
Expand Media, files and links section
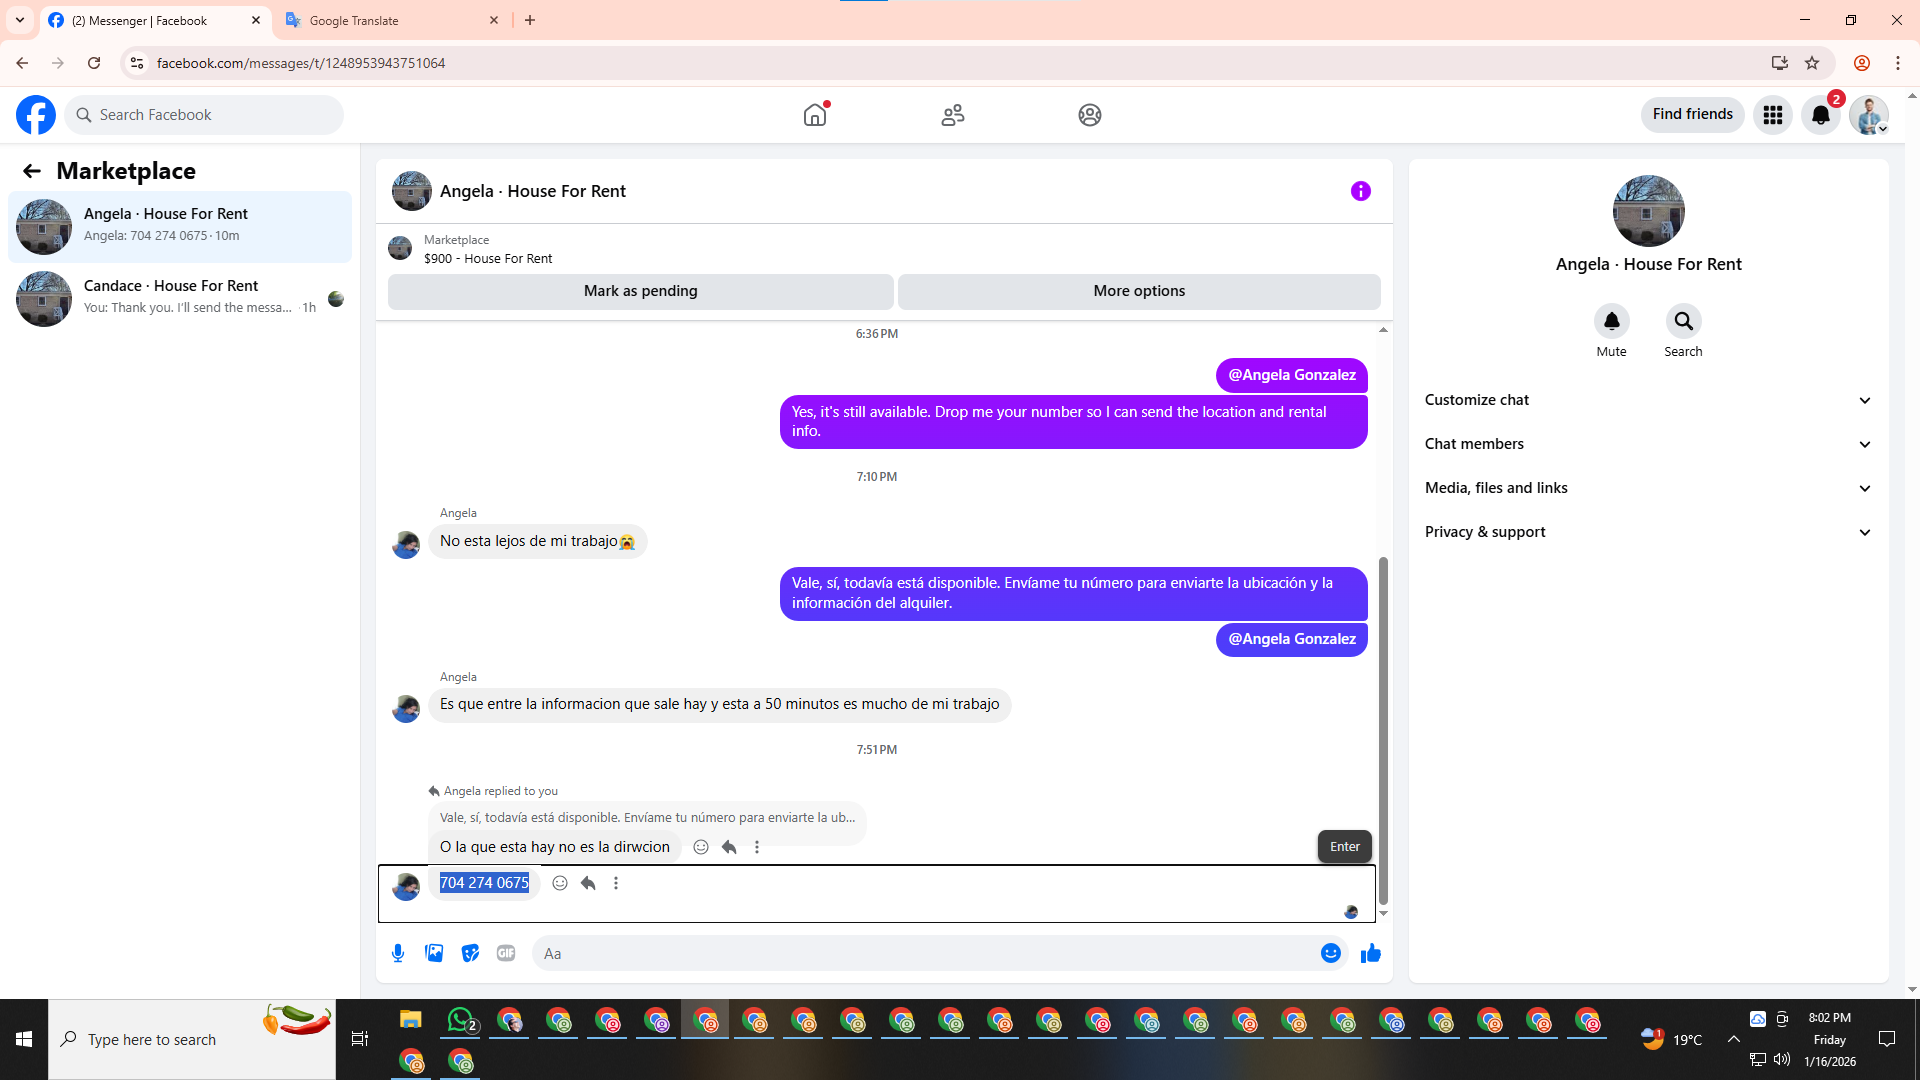click(x=1647, y=488)
